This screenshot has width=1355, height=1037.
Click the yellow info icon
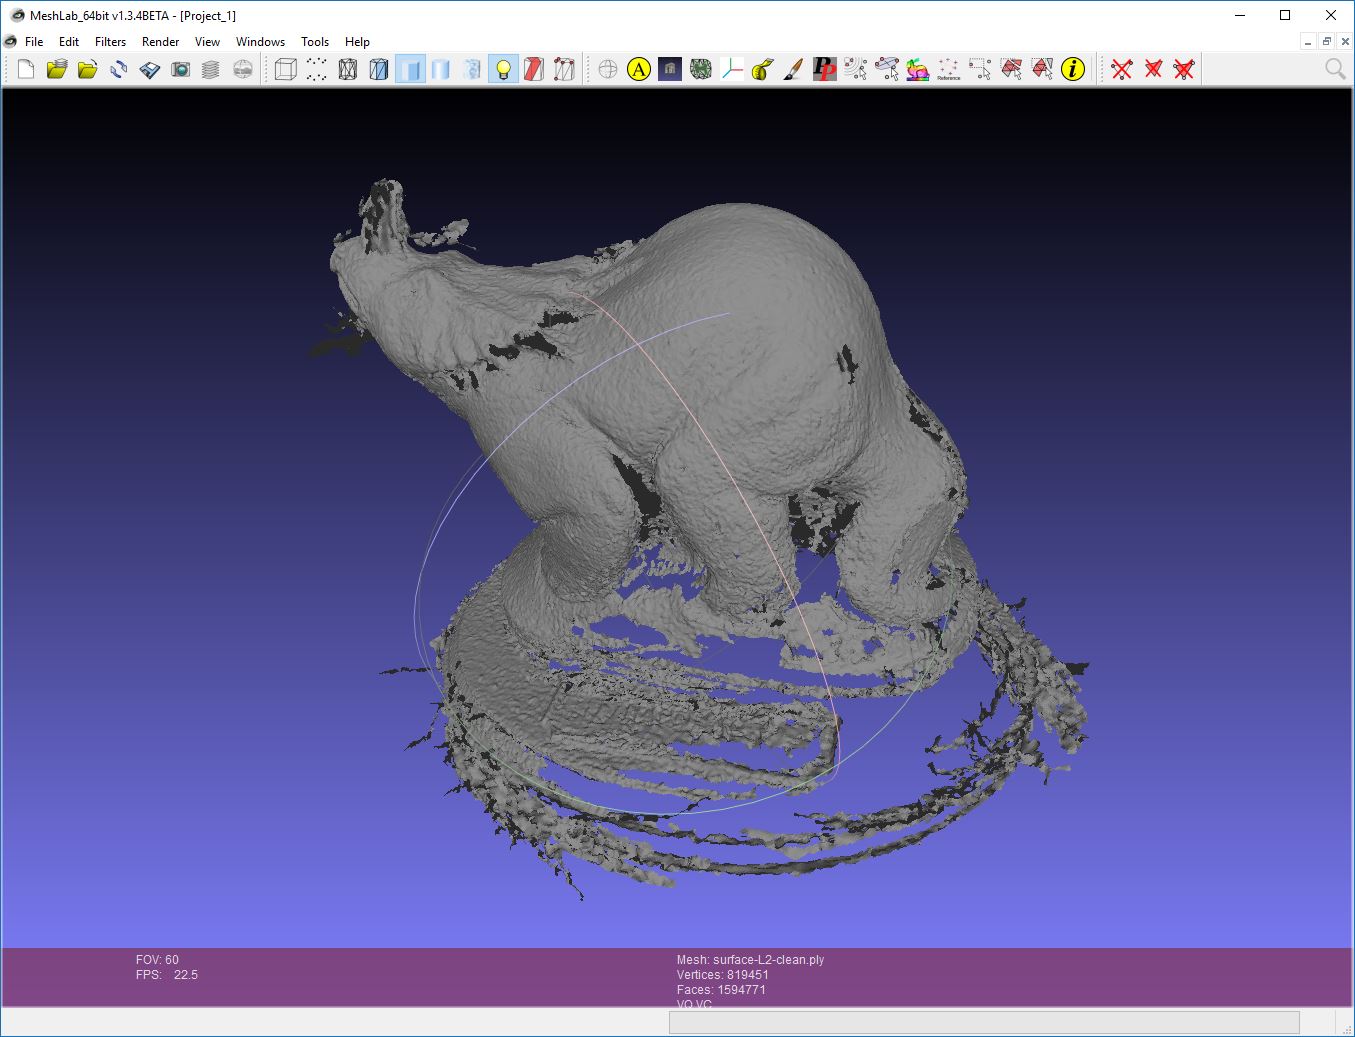pyautogui.click(x=1073, y=69)
